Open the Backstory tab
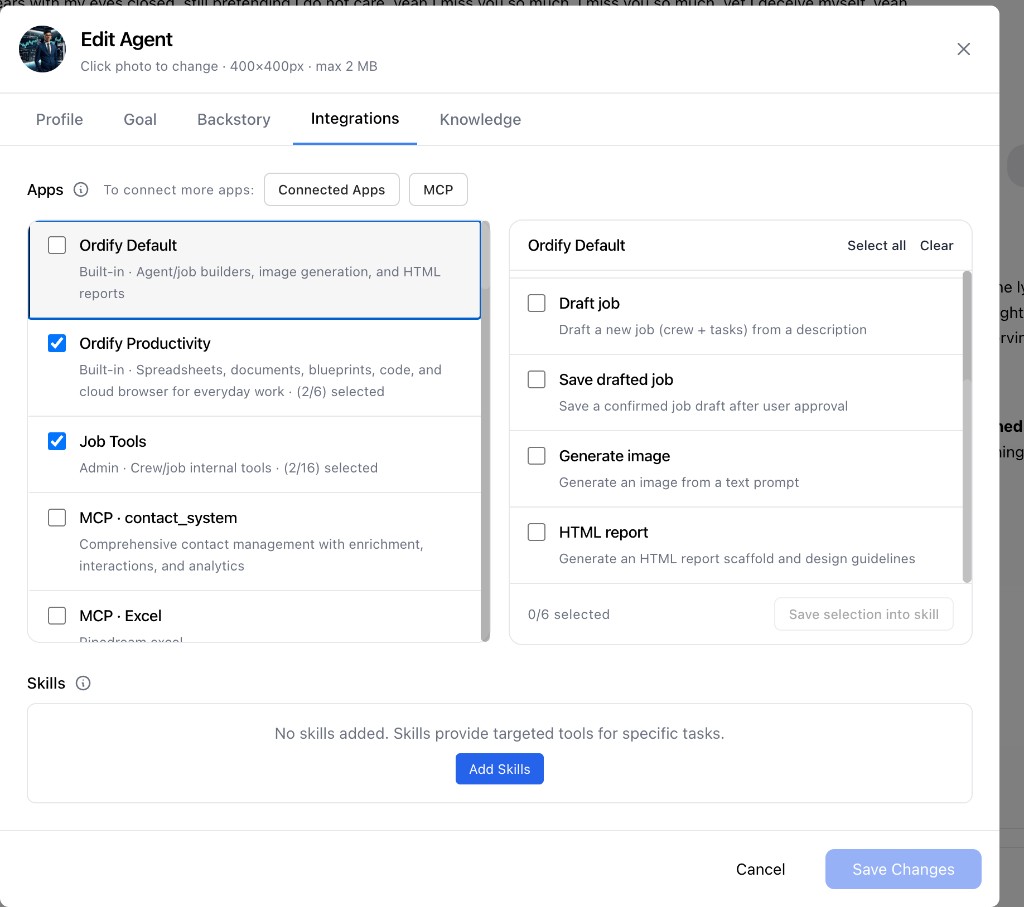This screenshot has width=1024, height=907. (234, 119)
